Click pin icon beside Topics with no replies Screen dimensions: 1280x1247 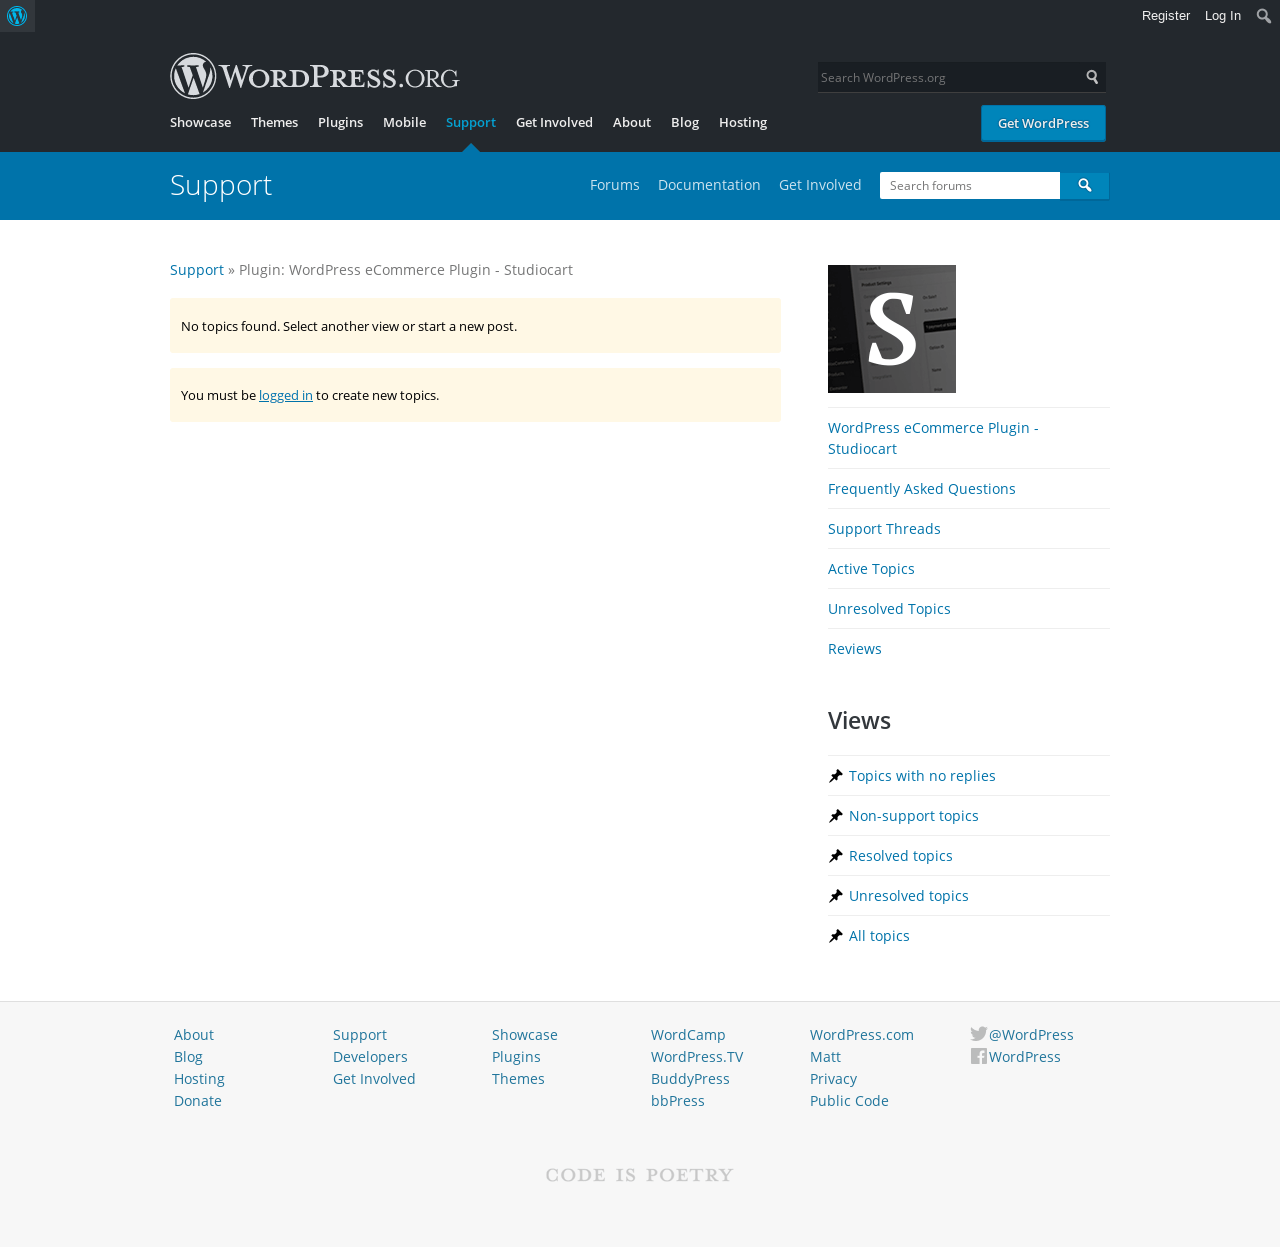tap(836, 776)
